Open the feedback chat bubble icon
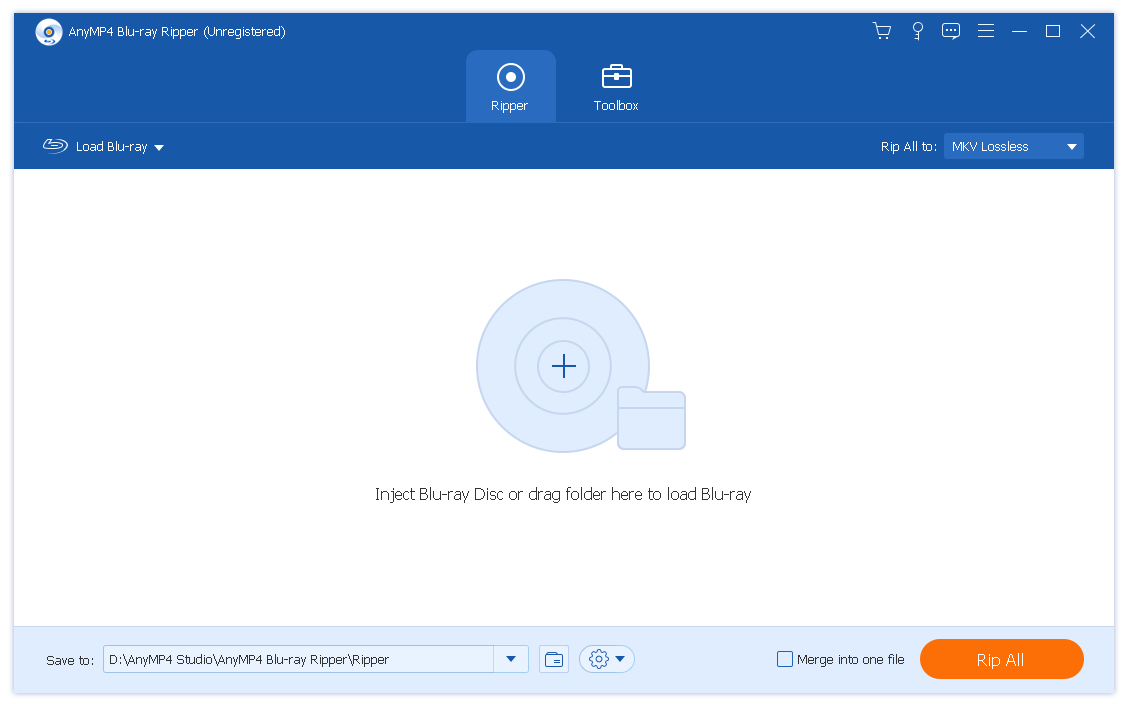 (951, 31)
